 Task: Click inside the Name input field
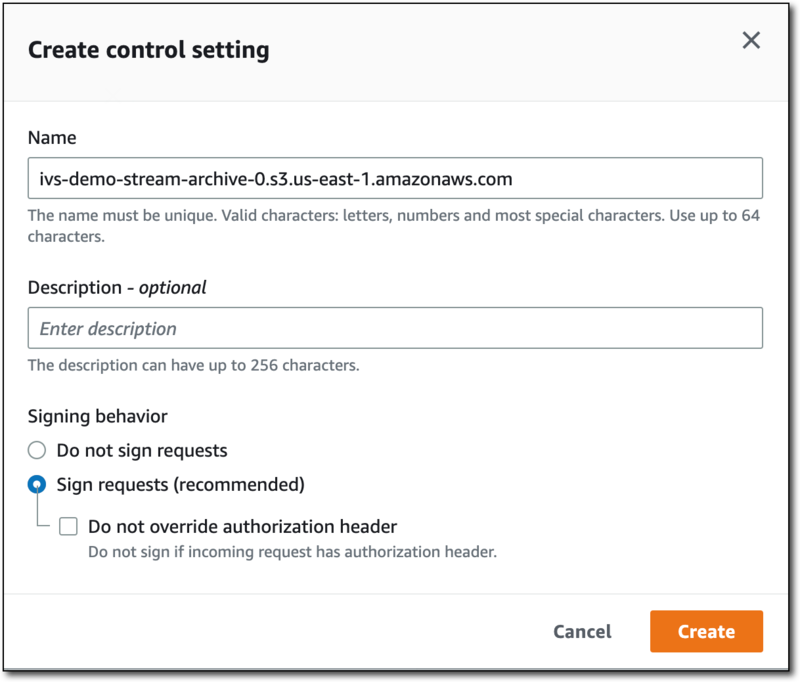396,177
